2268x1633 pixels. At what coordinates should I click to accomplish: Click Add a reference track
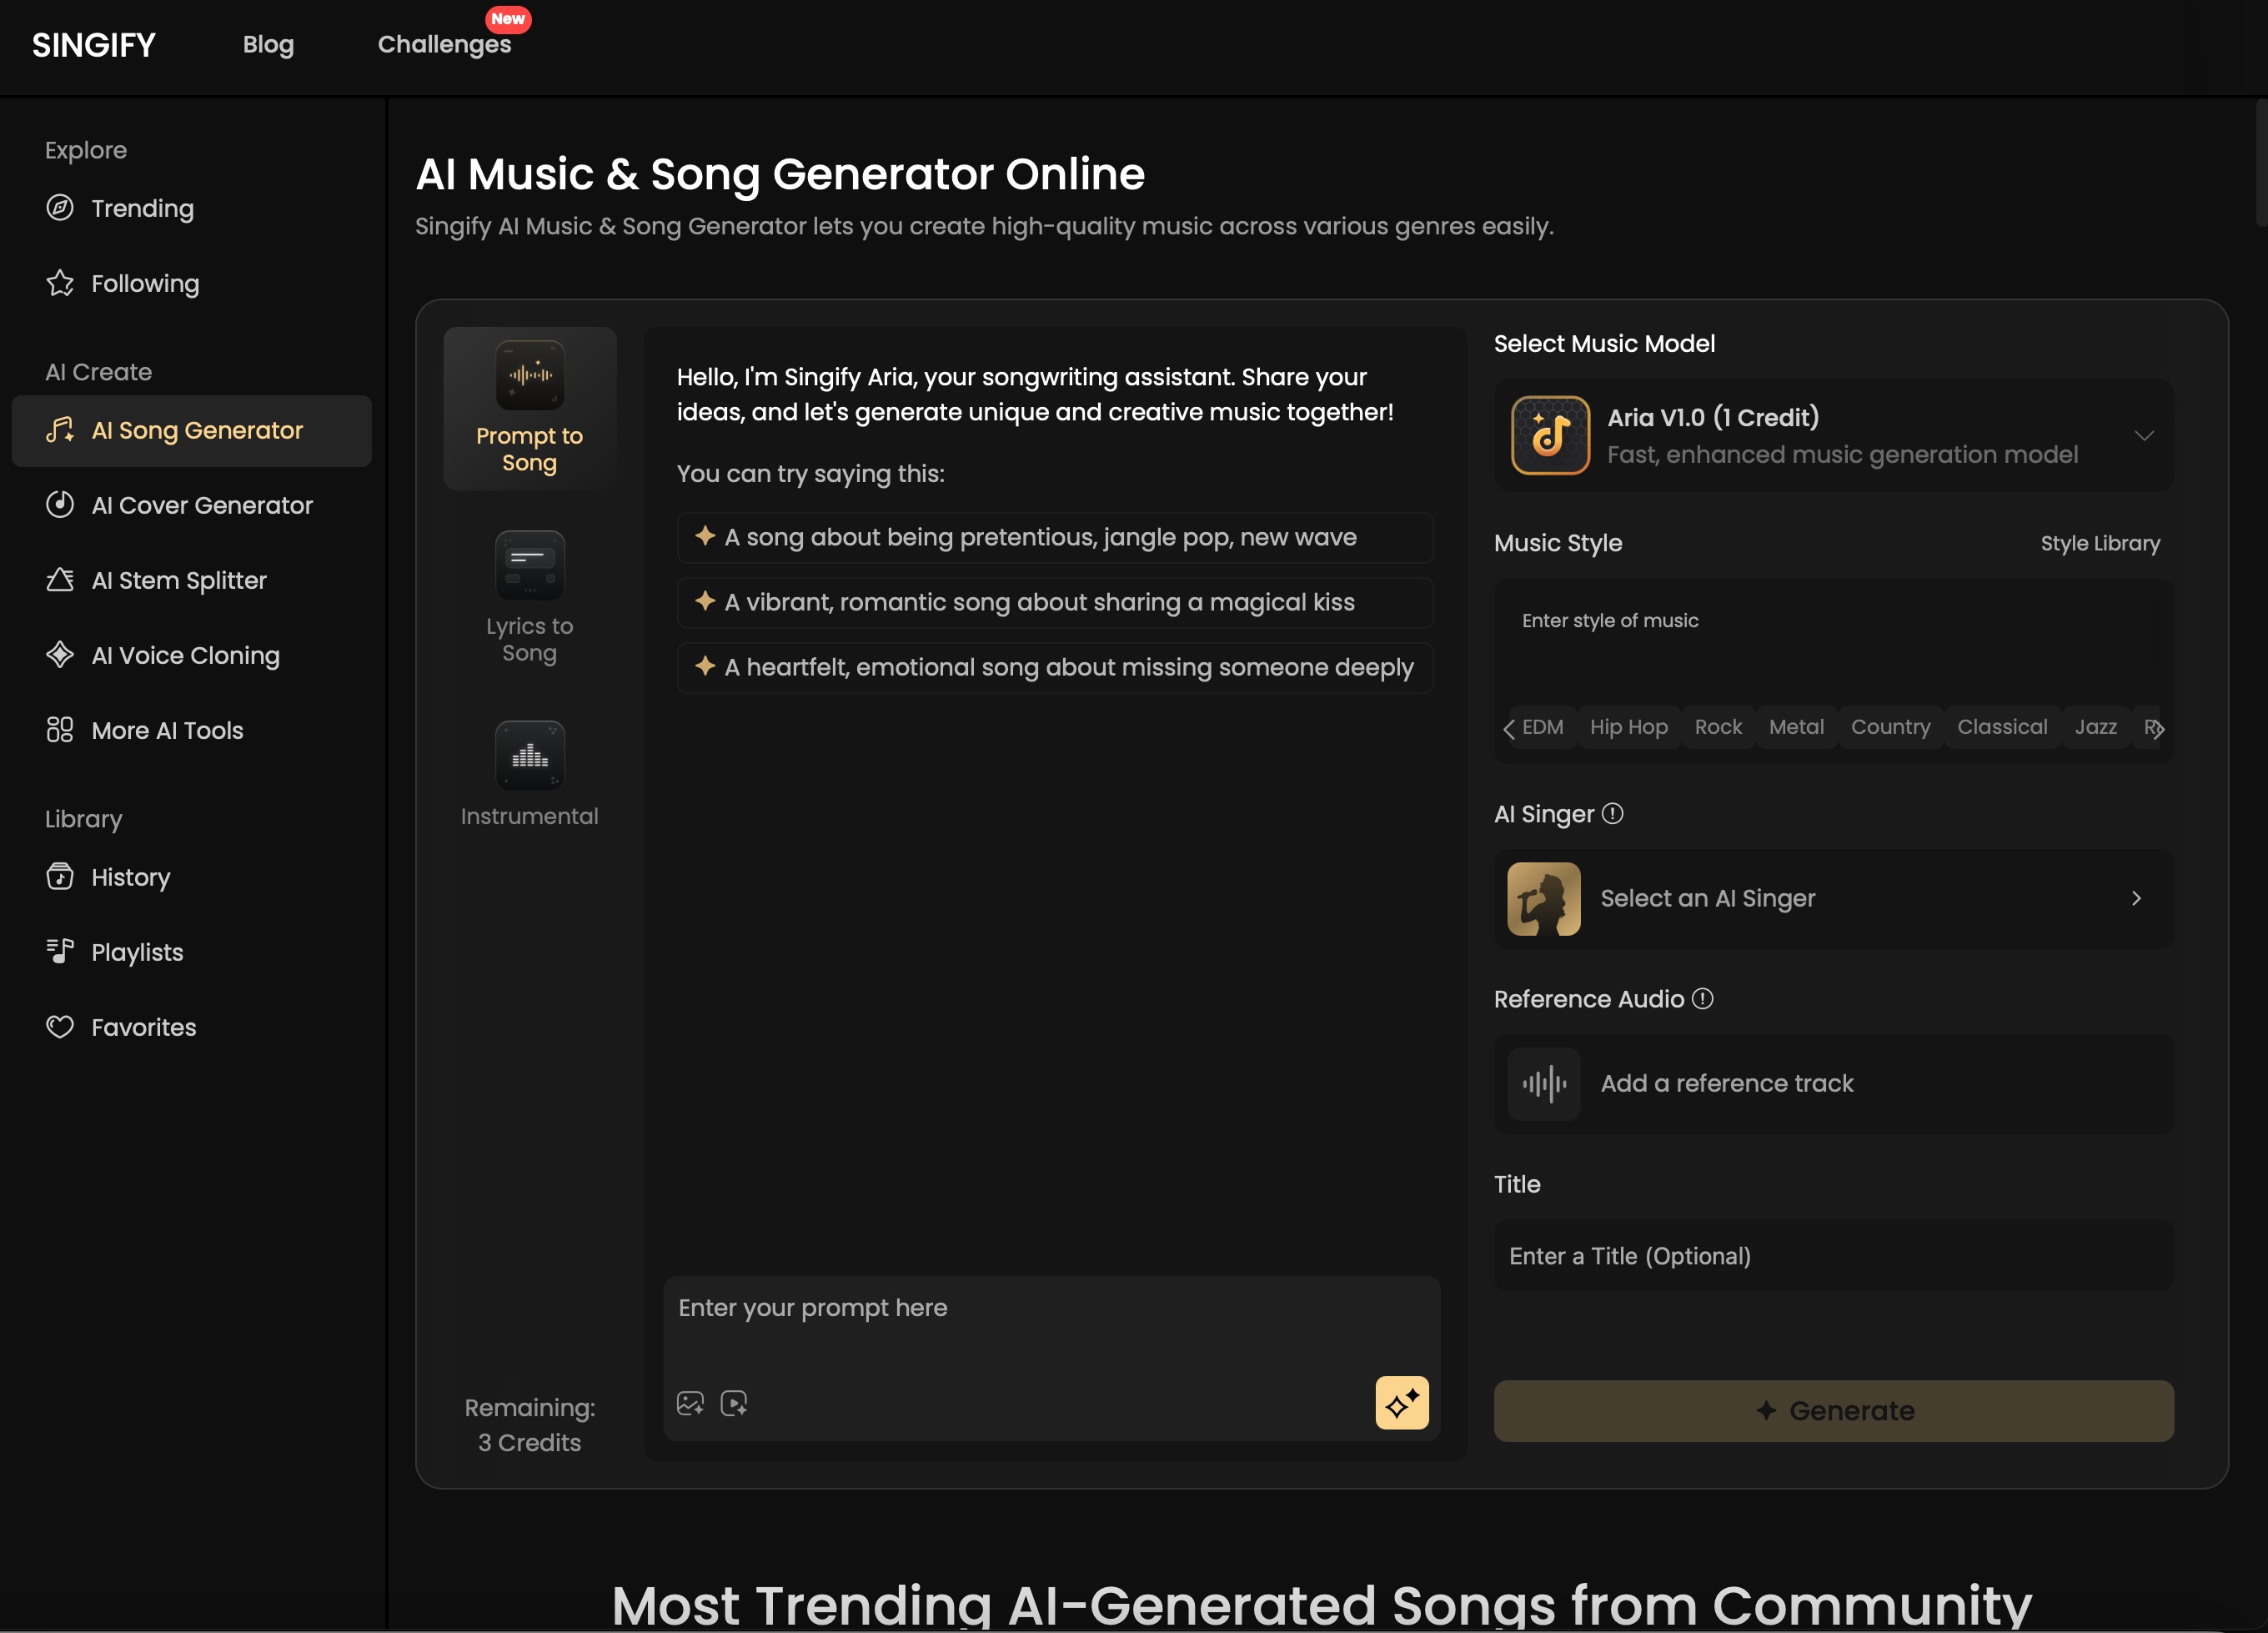(x=1834, y=1084)
